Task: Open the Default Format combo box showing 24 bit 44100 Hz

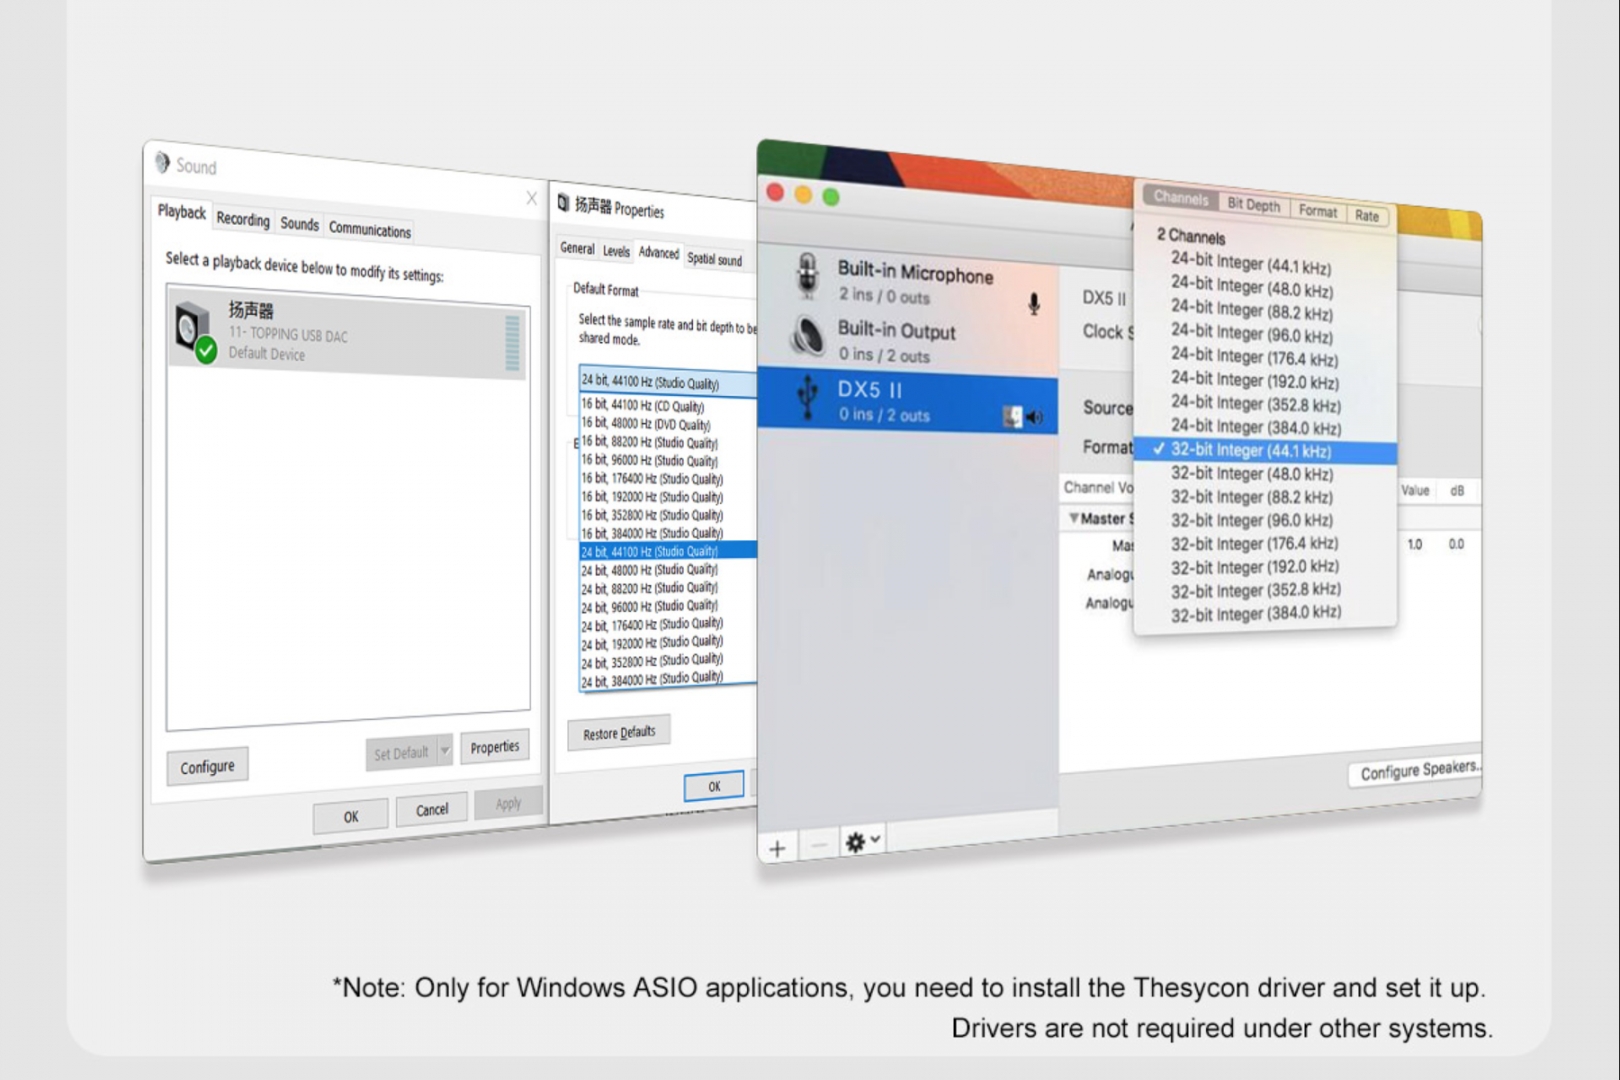Action: (x=668, y=383)
